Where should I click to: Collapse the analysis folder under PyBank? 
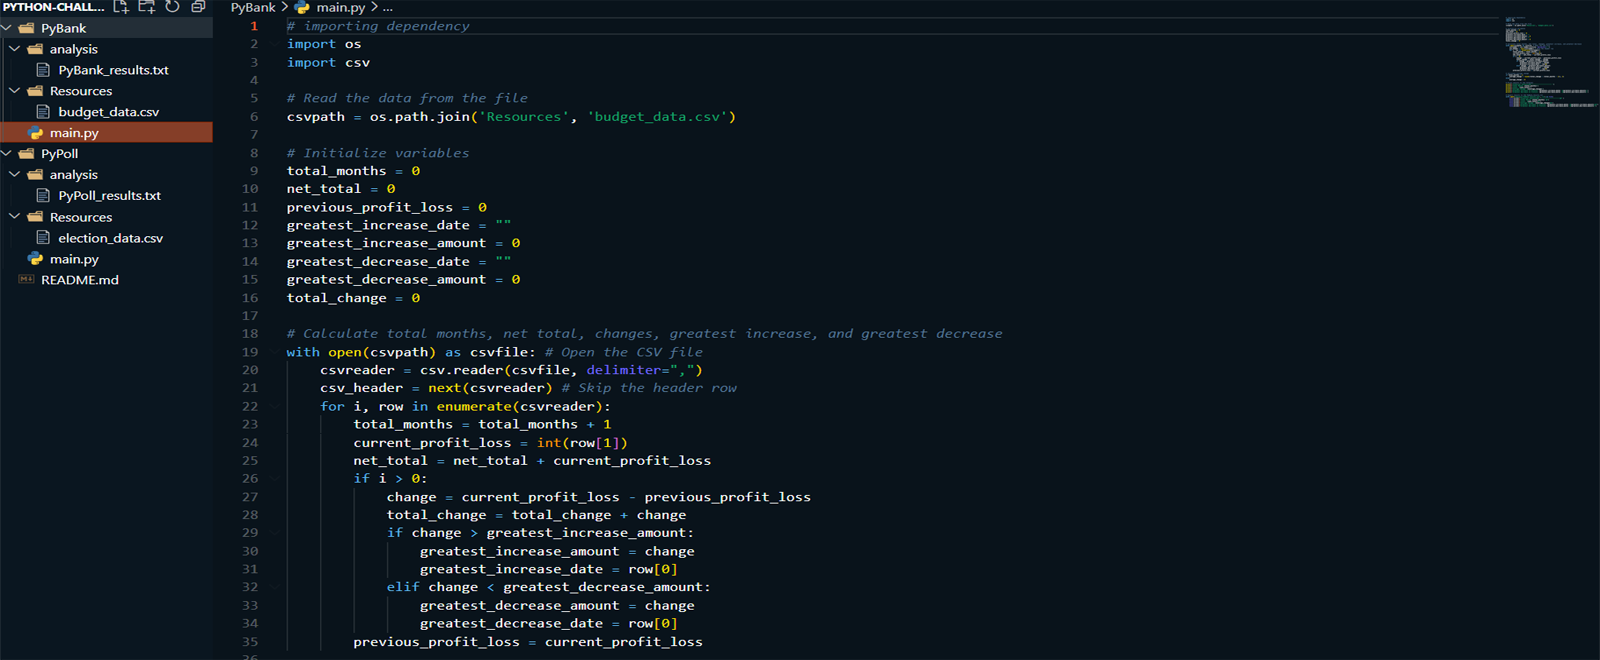point(15,49)
